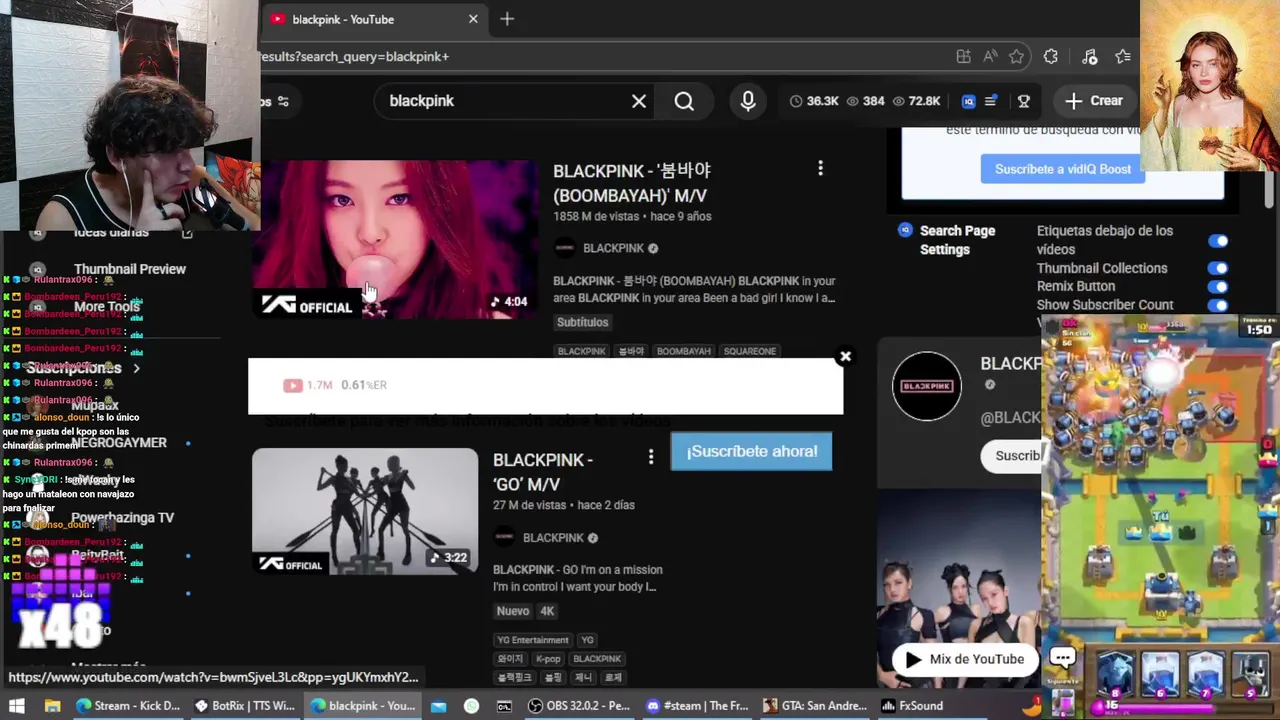
Task: Click the BLACKPINK channel round avatar
Action: tap(927, 386)
